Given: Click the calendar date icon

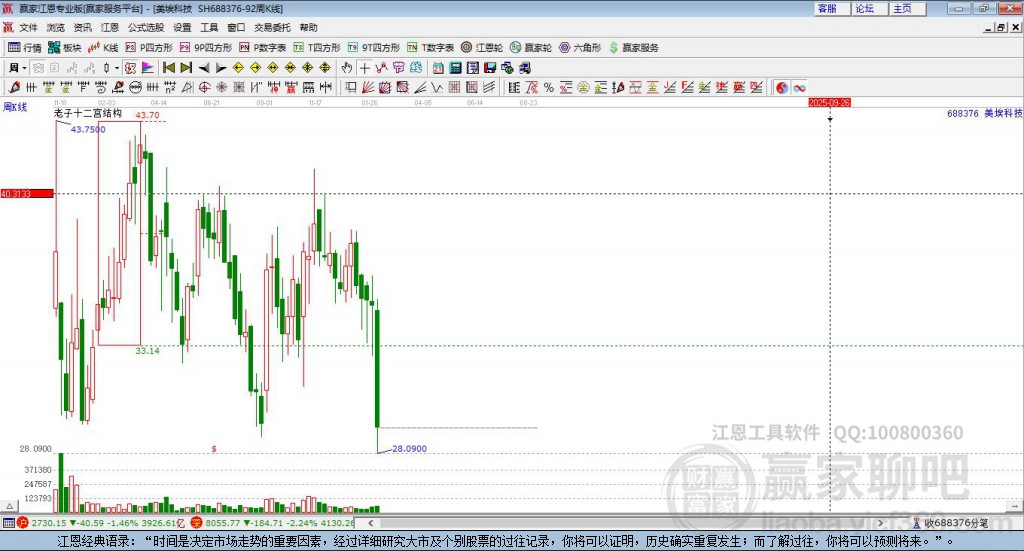Looking at the screenshot, I should pyautogui.click(x=438, y=68).
